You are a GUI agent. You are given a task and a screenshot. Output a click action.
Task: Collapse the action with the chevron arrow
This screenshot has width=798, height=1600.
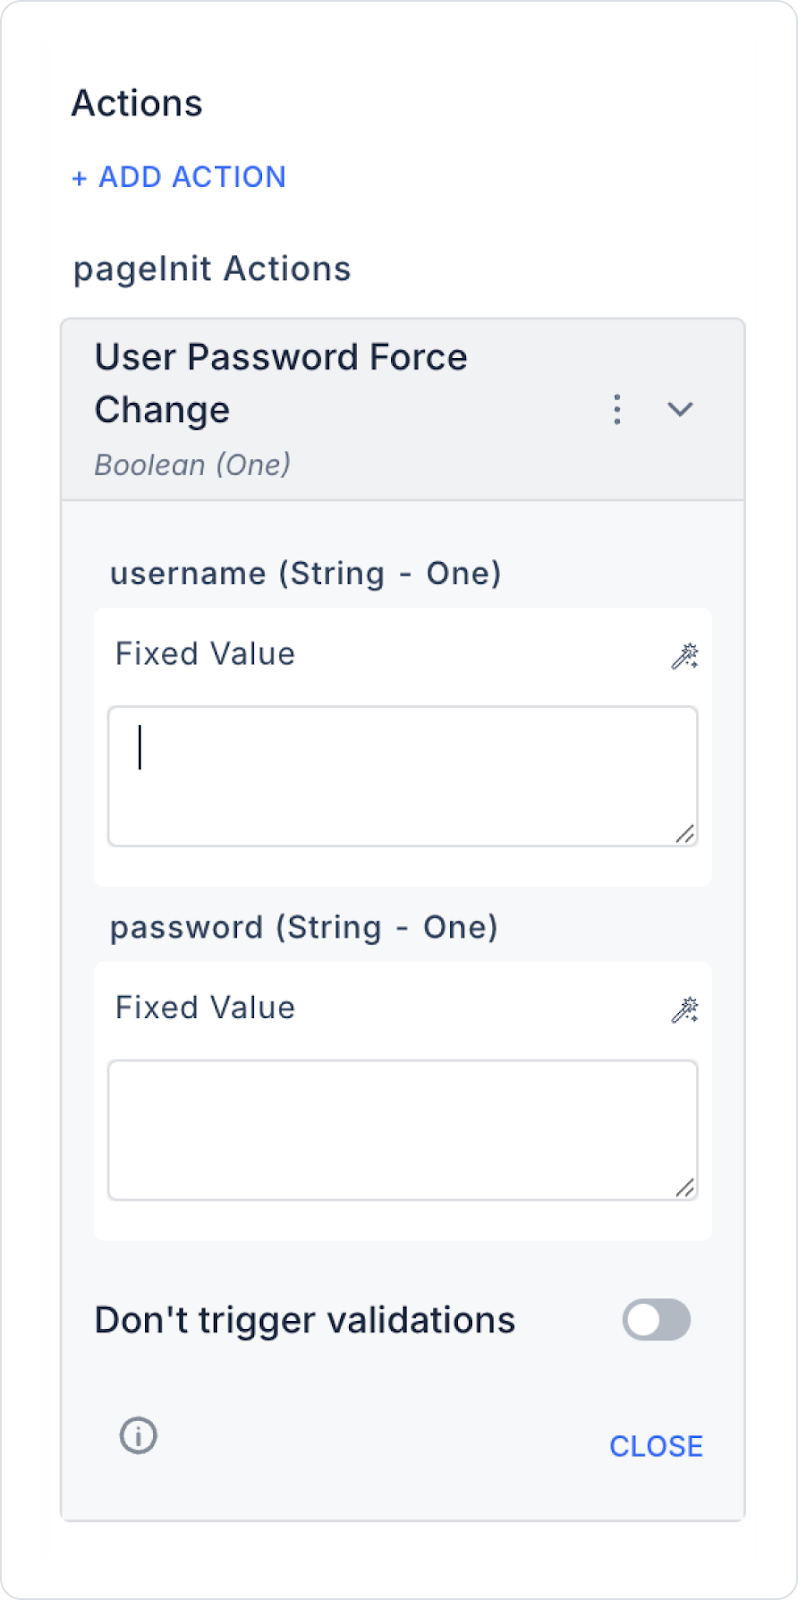[x=680, y=409]
